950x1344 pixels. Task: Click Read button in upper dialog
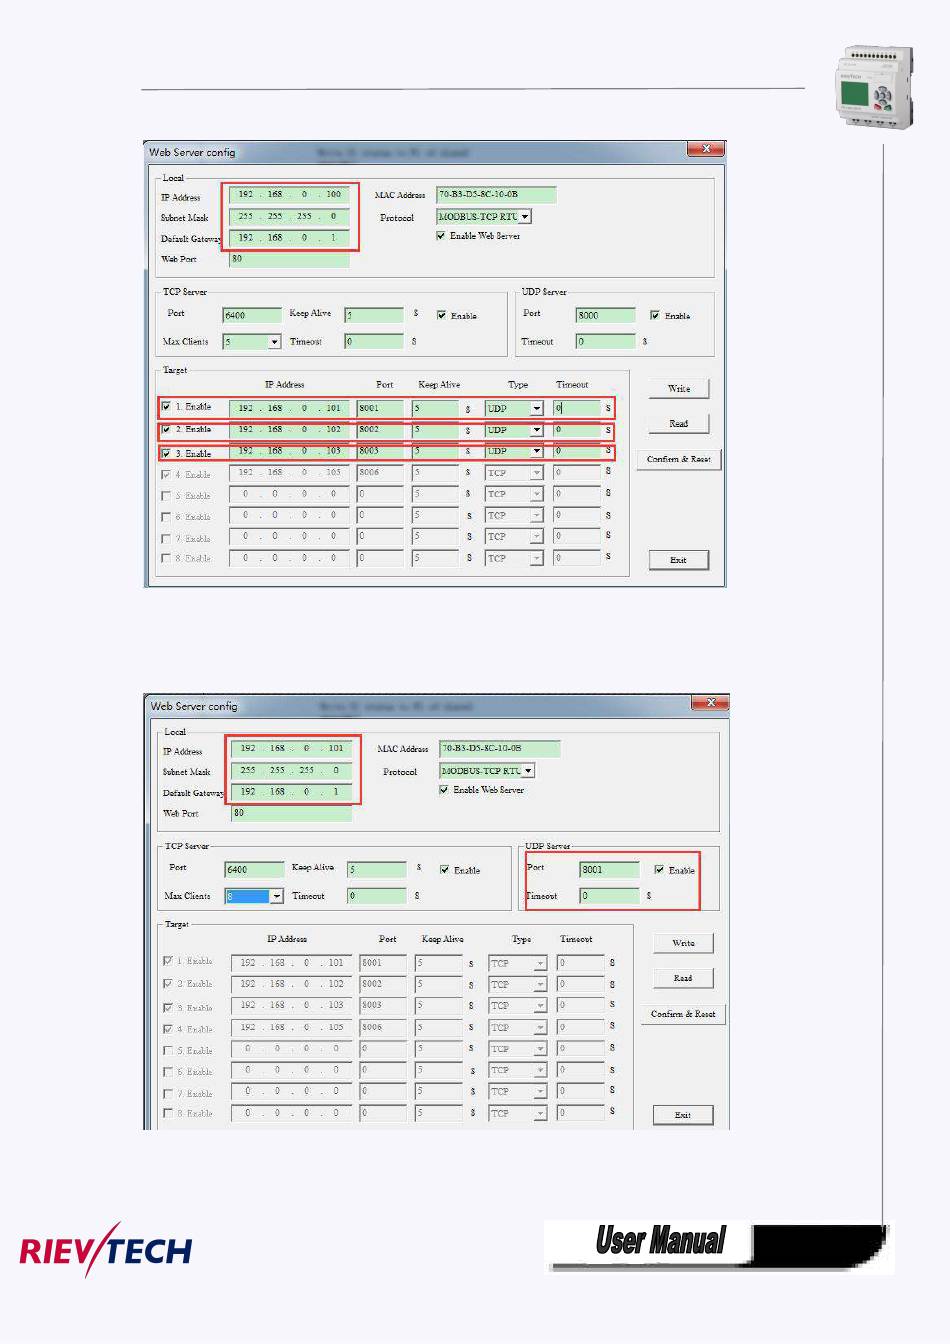click(679, 423)
